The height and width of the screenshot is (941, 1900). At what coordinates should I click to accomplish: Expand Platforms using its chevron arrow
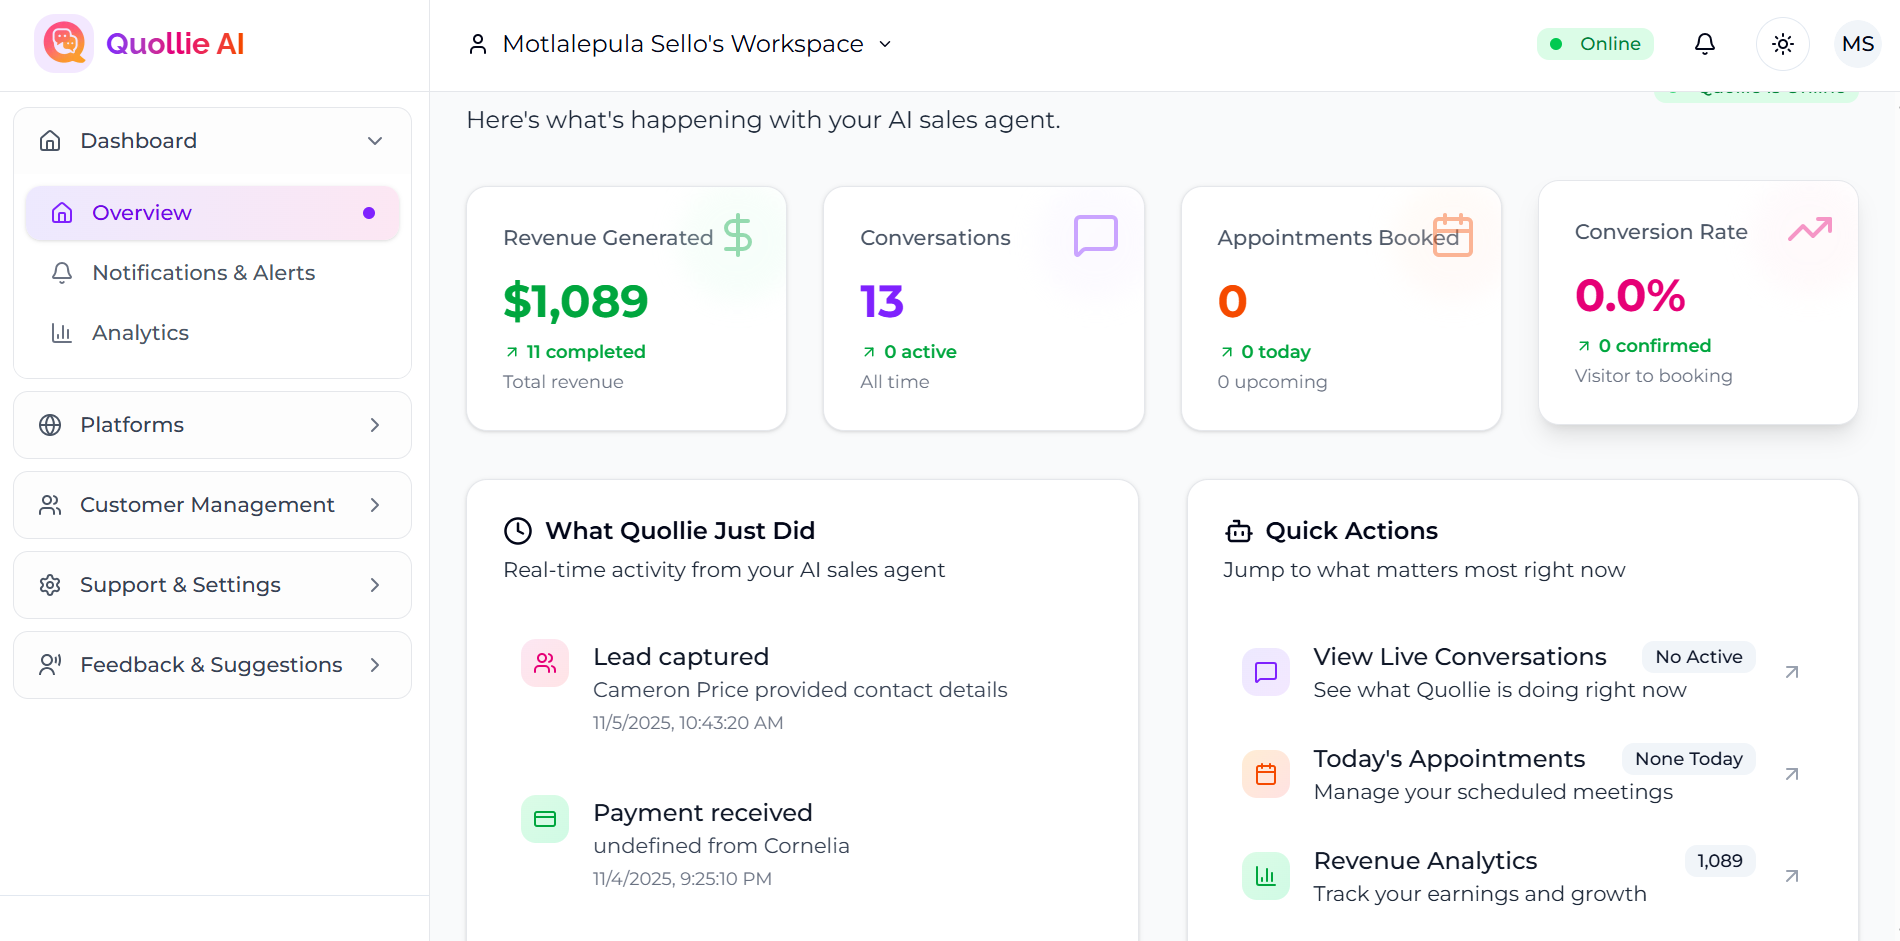[x=375, y=425]
